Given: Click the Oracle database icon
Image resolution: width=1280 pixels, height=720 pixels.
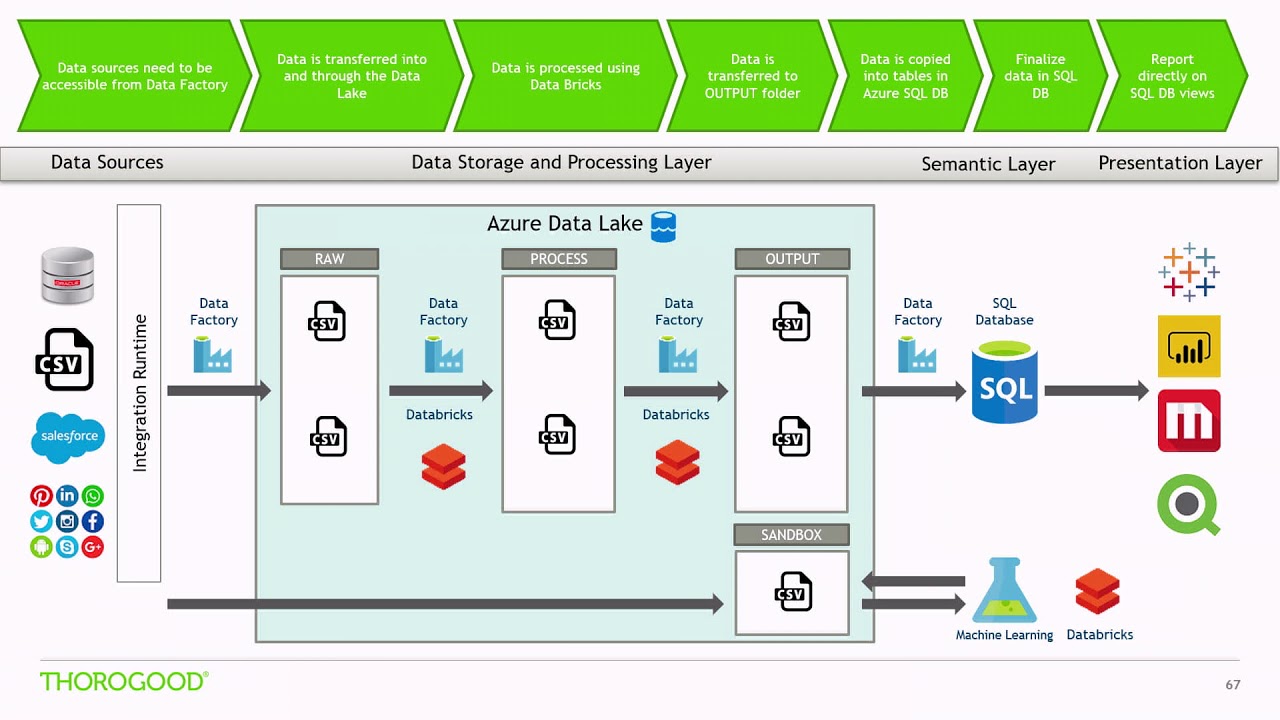Looking at the screenshot, I should click(67, 275).
